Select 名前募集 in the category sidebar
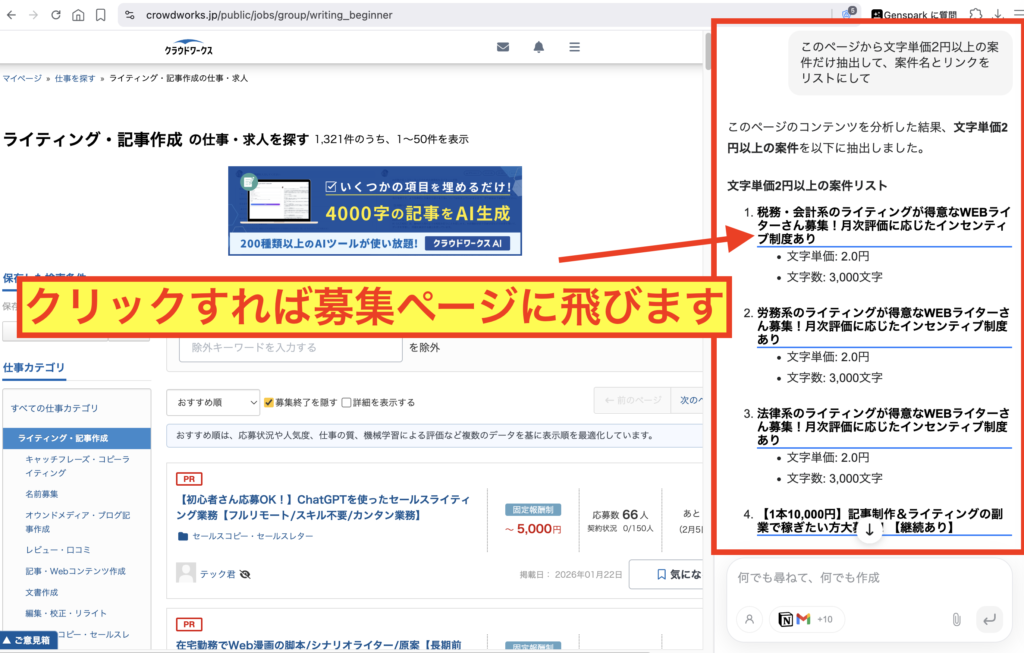 (42, 494)
